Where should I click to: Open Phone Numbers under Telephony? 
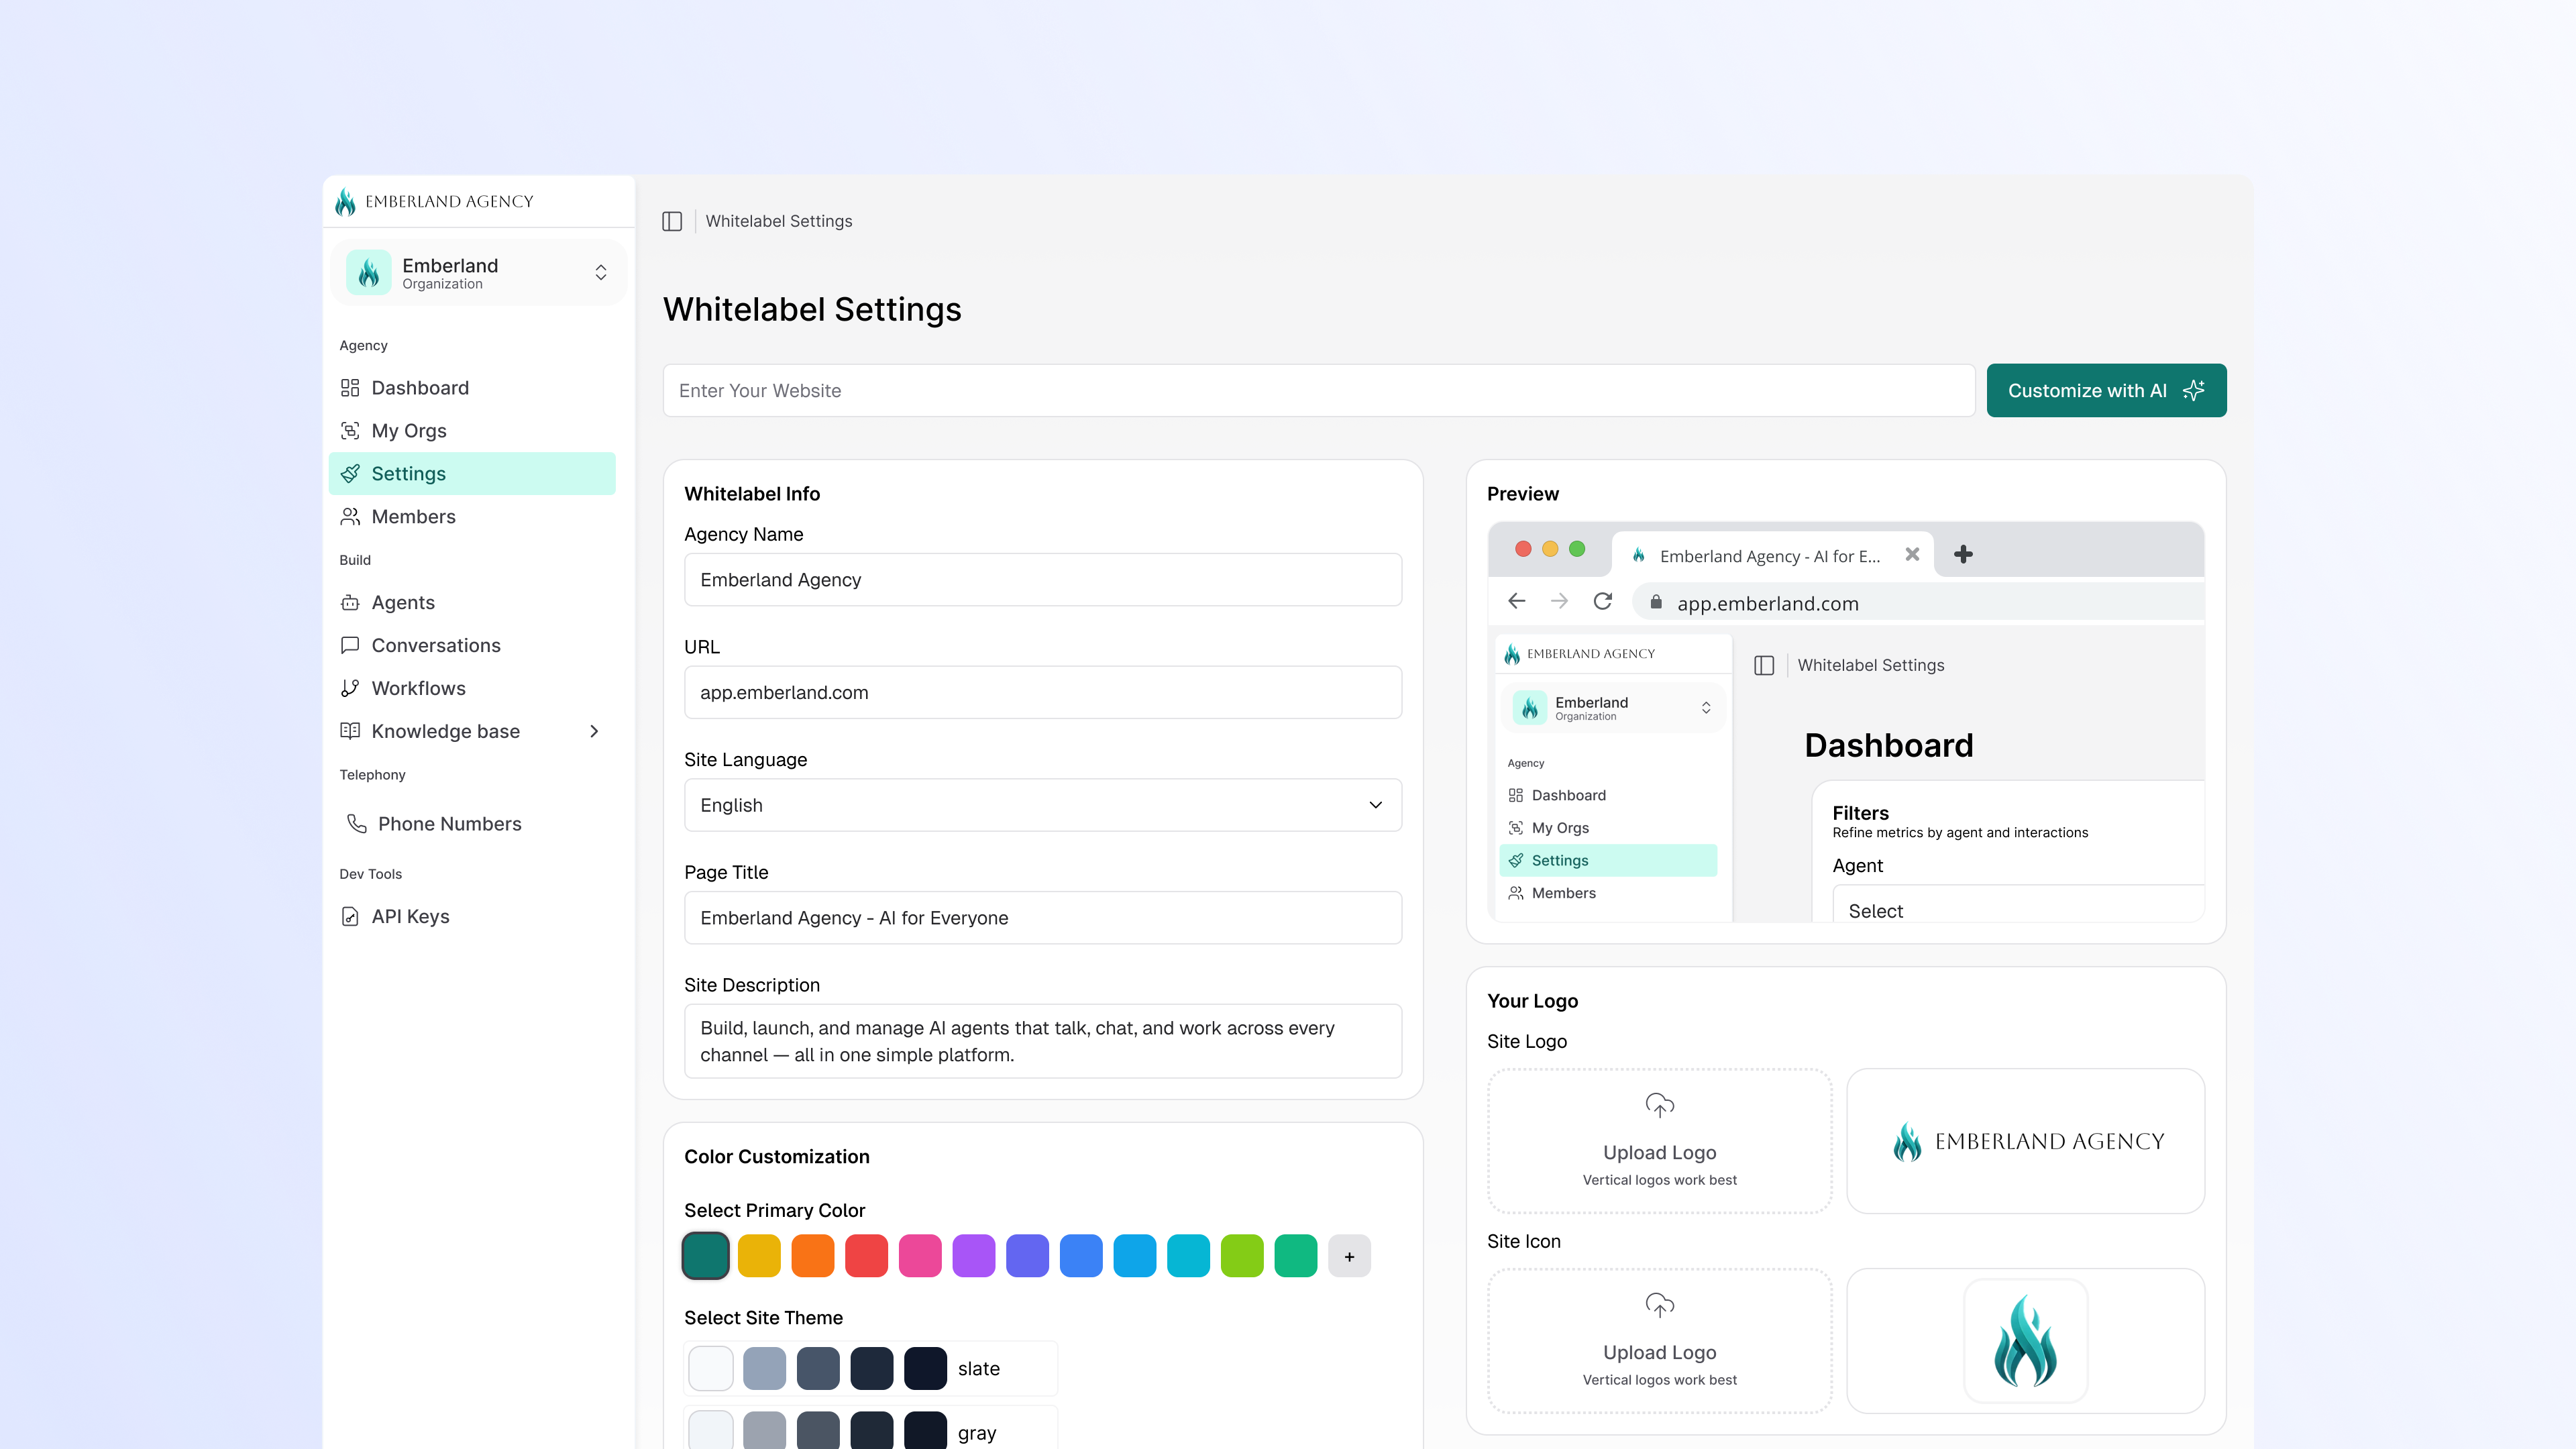449,823
